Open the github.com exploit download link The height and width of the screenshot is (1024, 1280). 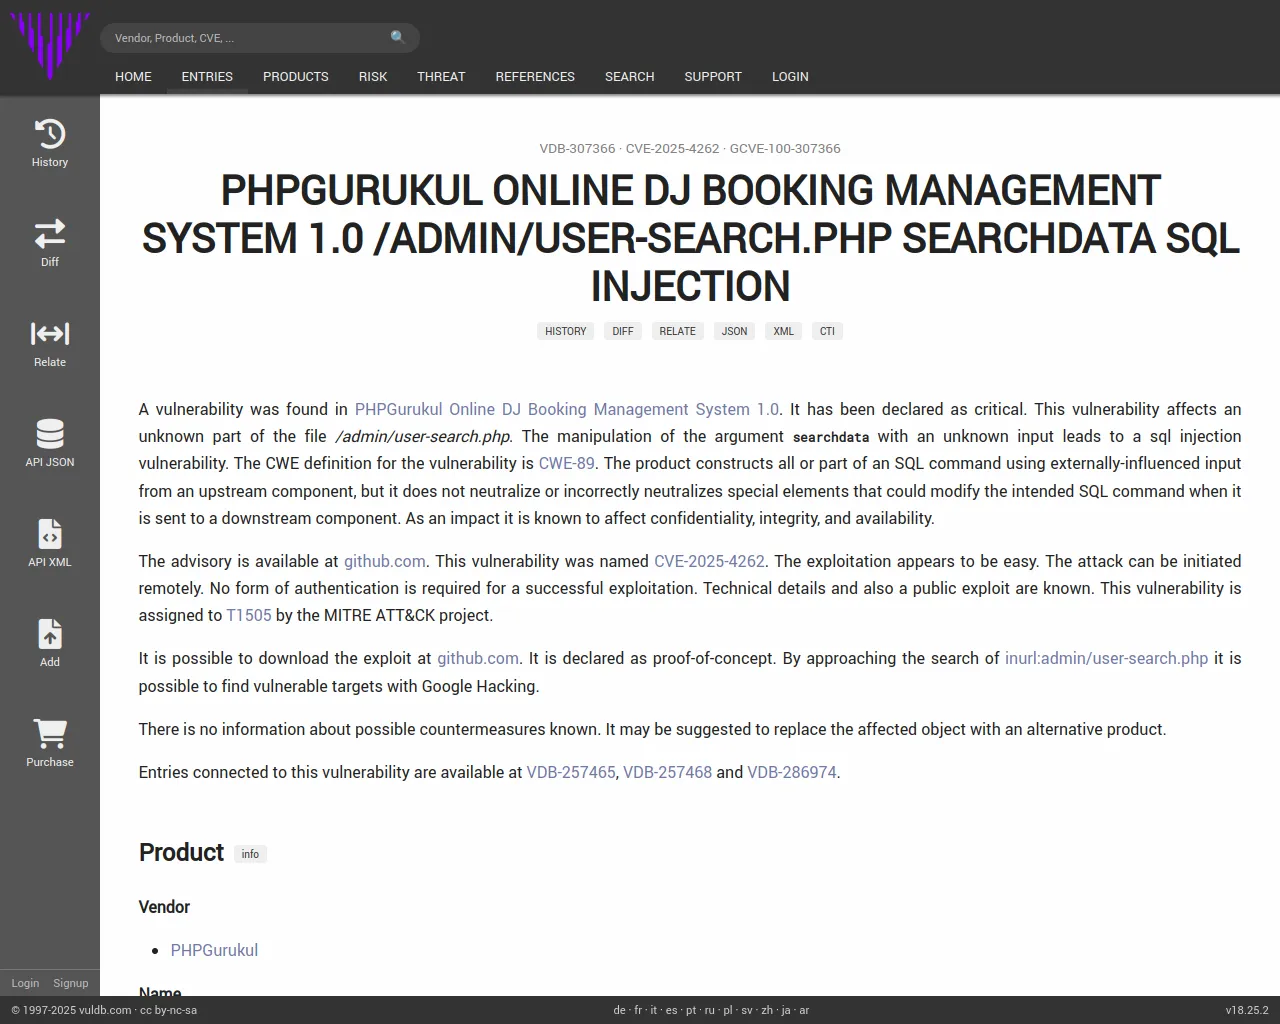[478, 658]
